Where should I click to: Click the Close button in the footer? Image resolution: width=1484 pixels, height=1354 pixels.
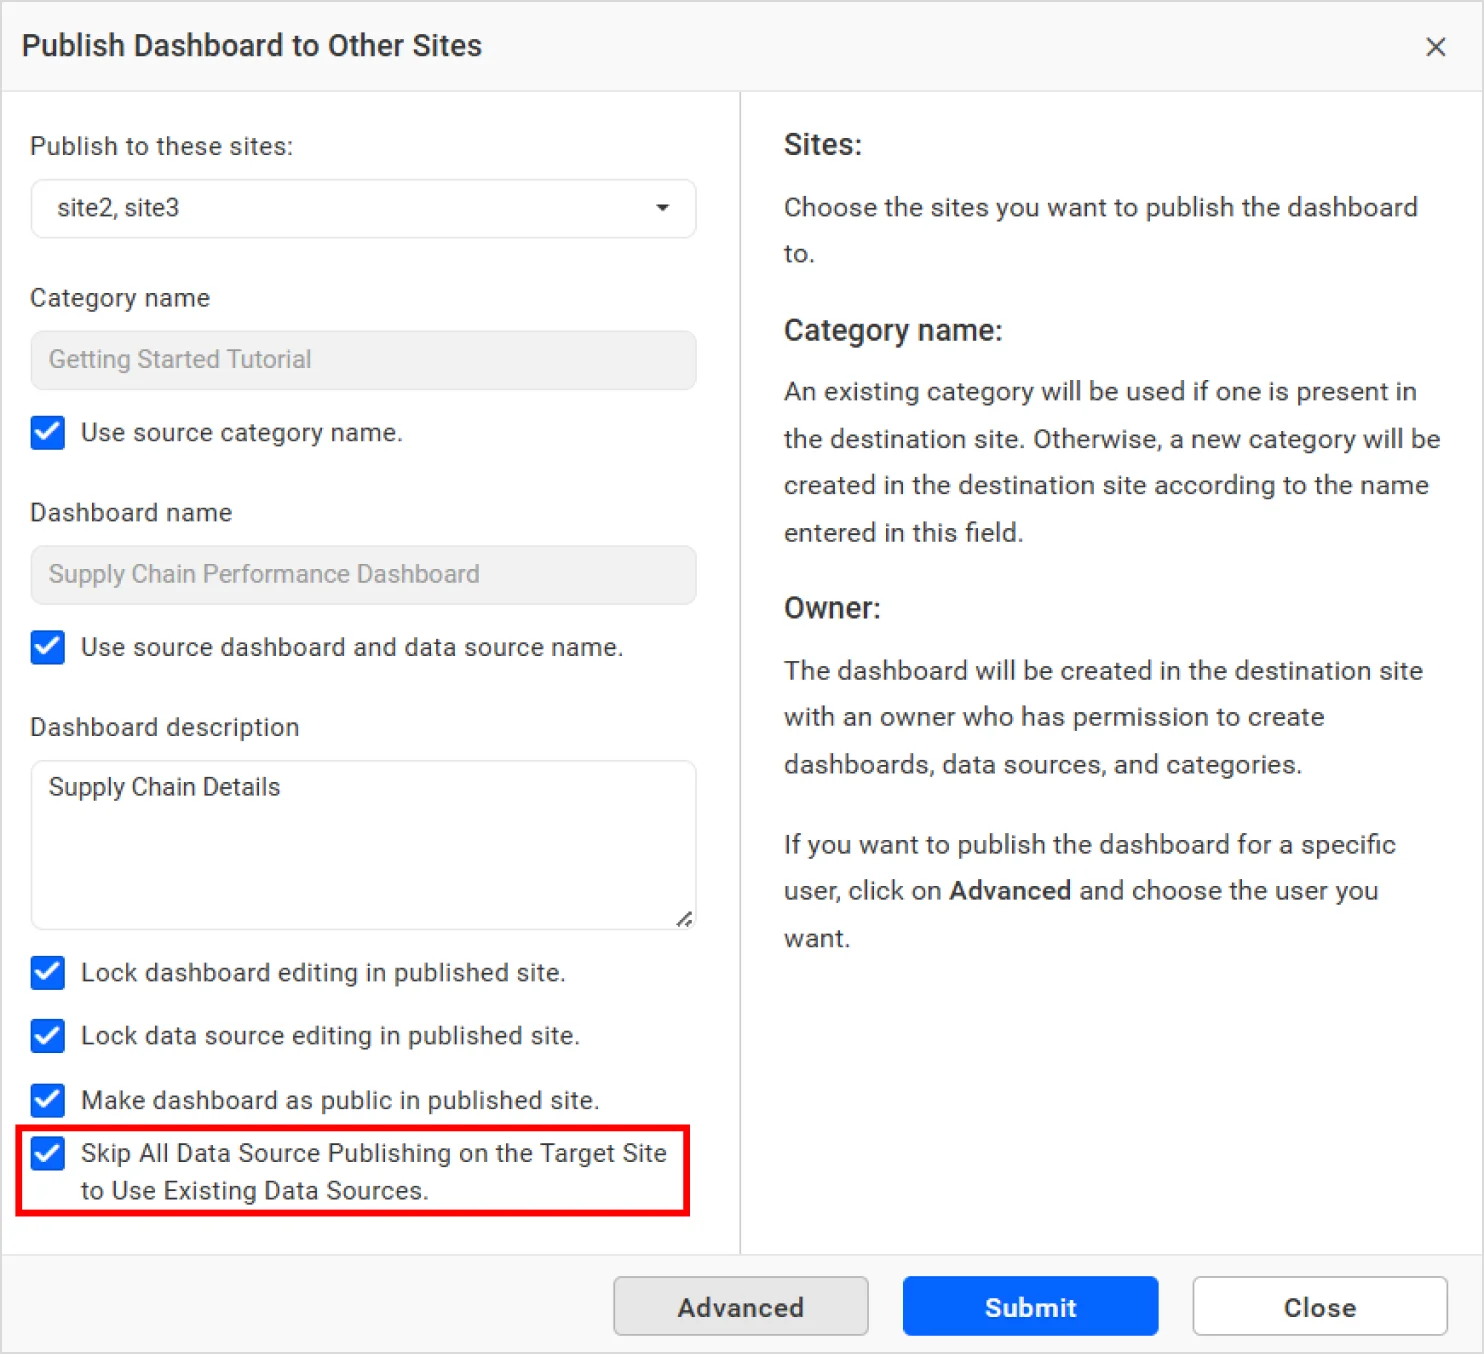(x=1320, y=1306)
